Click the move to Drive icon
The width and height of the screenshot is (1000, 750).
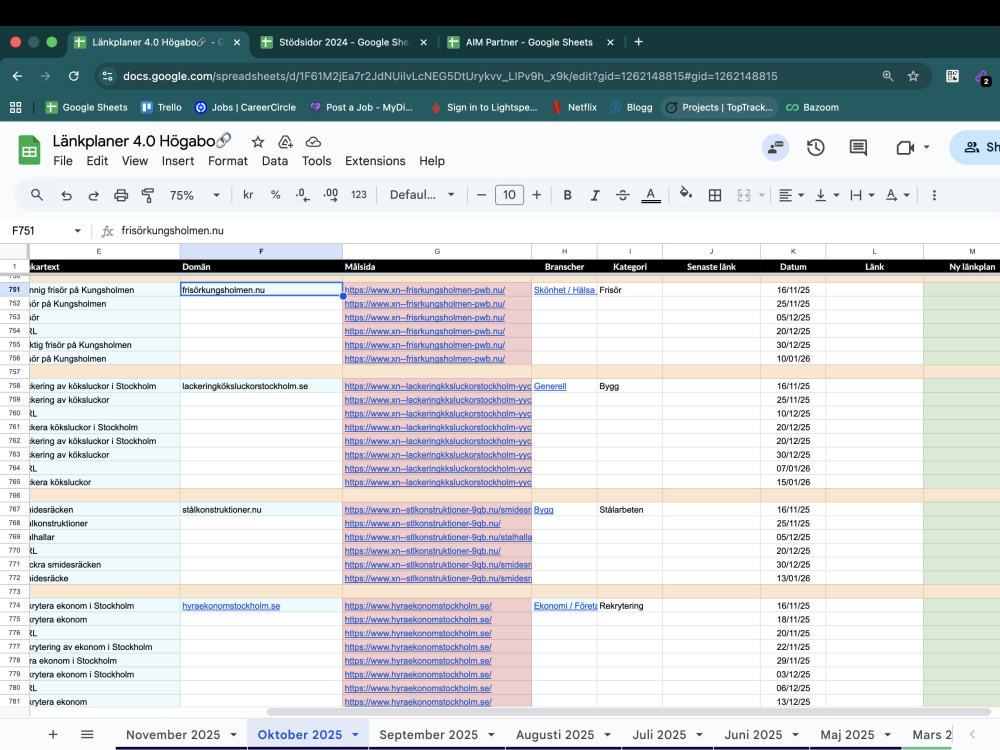[x=285, y=142]
